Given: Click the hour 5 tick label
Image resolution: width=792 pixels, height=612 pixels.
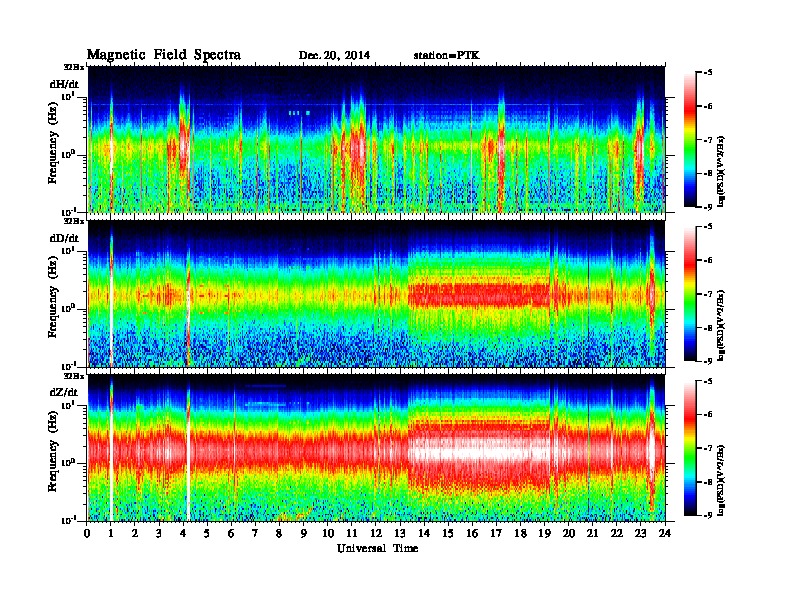Looking at the screenshot, I should click(x=207, y=534).
